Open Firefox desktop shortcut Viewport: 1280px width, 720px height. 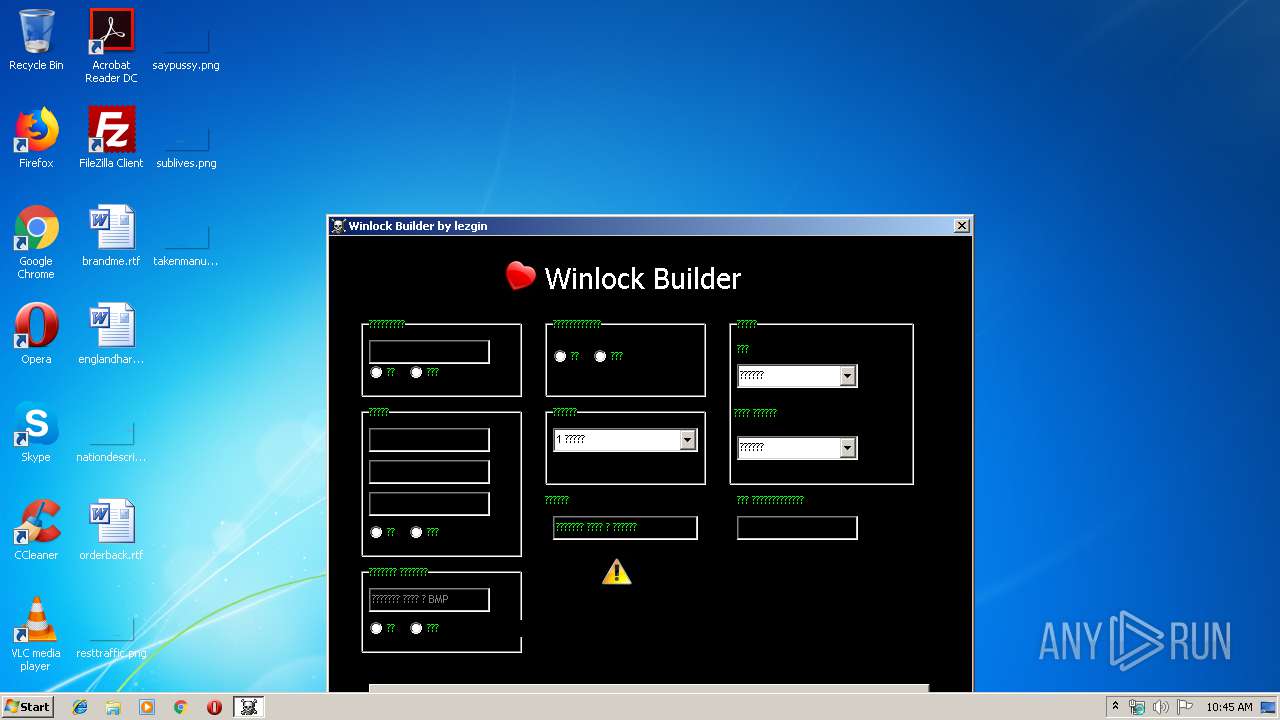(x=36, y=139)
